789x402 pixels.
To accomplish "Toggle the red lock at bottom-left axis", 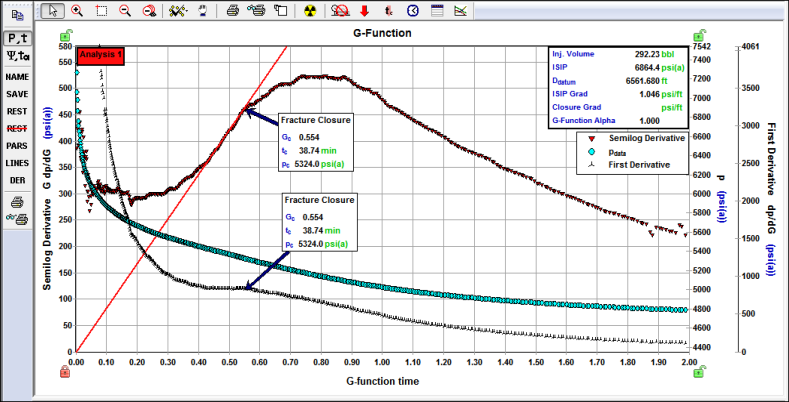I will tap(64, 371).
